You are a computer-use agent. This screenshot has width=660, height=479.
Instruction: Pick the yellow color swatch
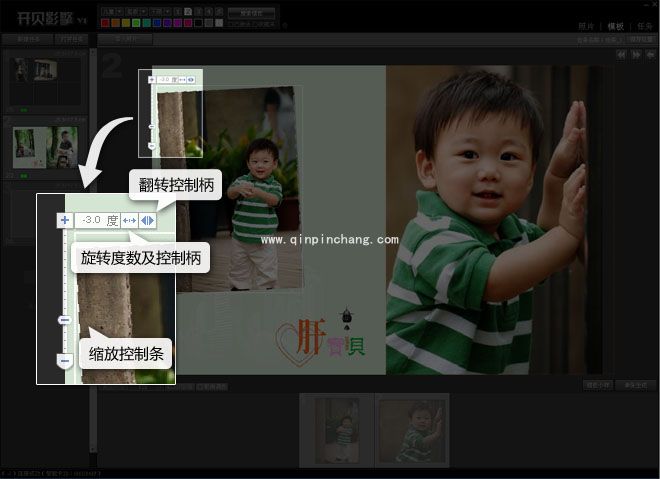coord(126,23)
